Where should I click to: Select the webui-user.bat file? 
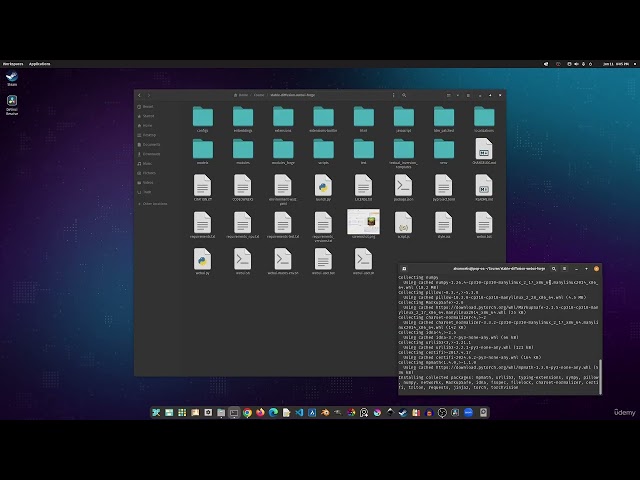[x=323, y=259]
